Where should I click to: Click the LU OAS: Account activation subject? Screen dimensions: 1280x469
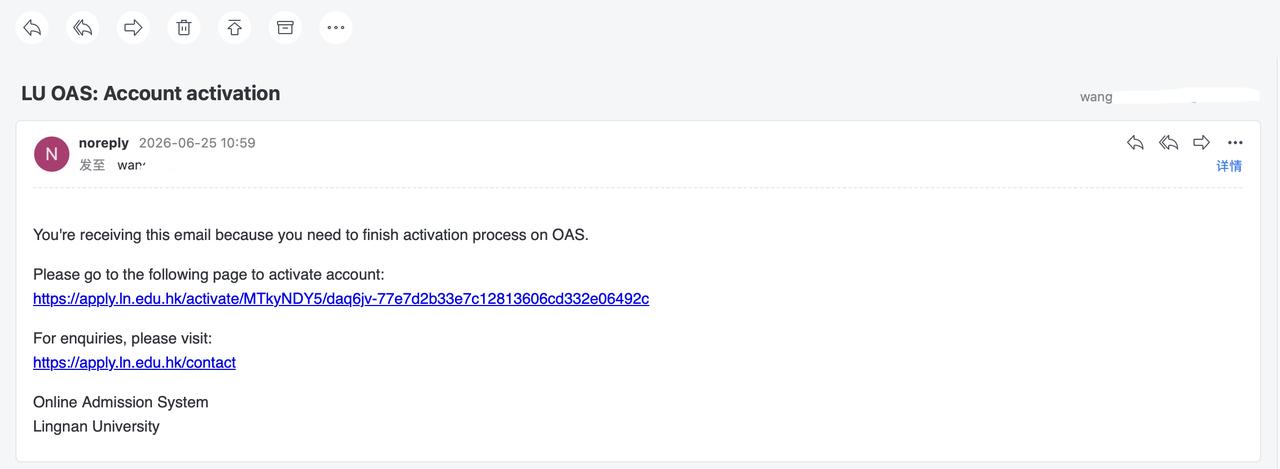pos(151,93)
